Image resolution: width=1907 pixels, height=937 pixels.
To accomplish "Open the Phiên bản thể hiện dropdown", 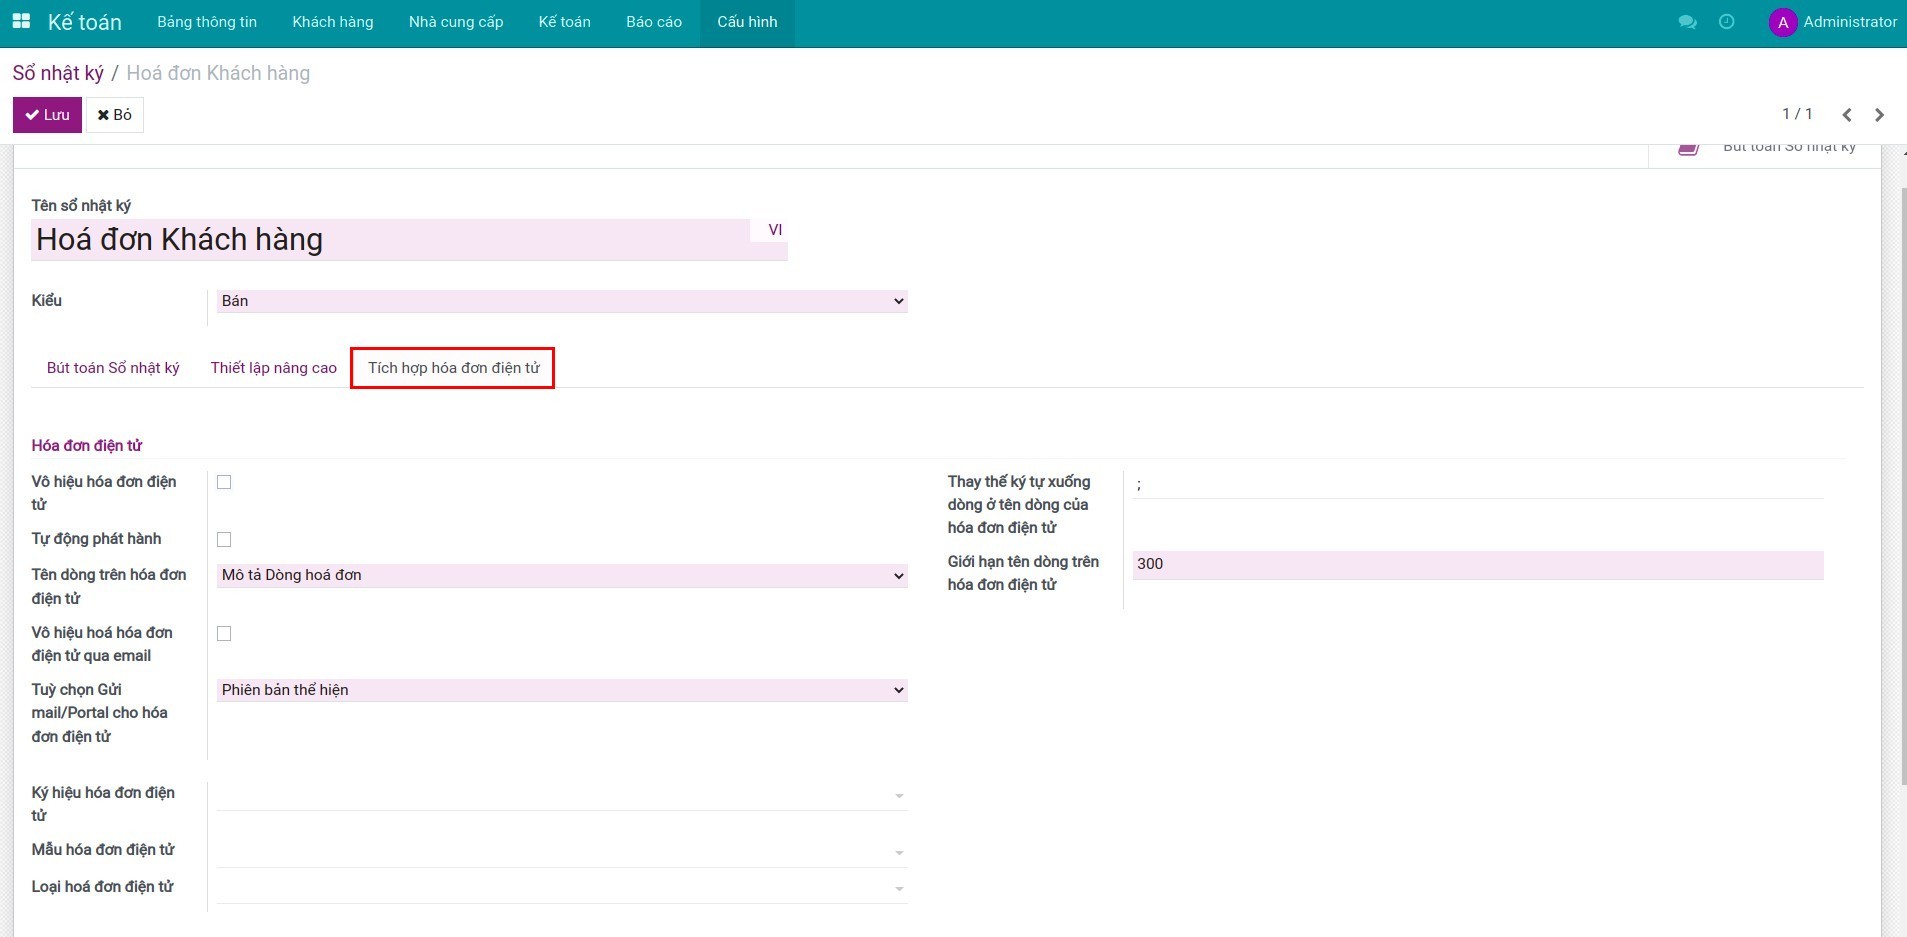I will pyautogui.click(x=561, y=690).
